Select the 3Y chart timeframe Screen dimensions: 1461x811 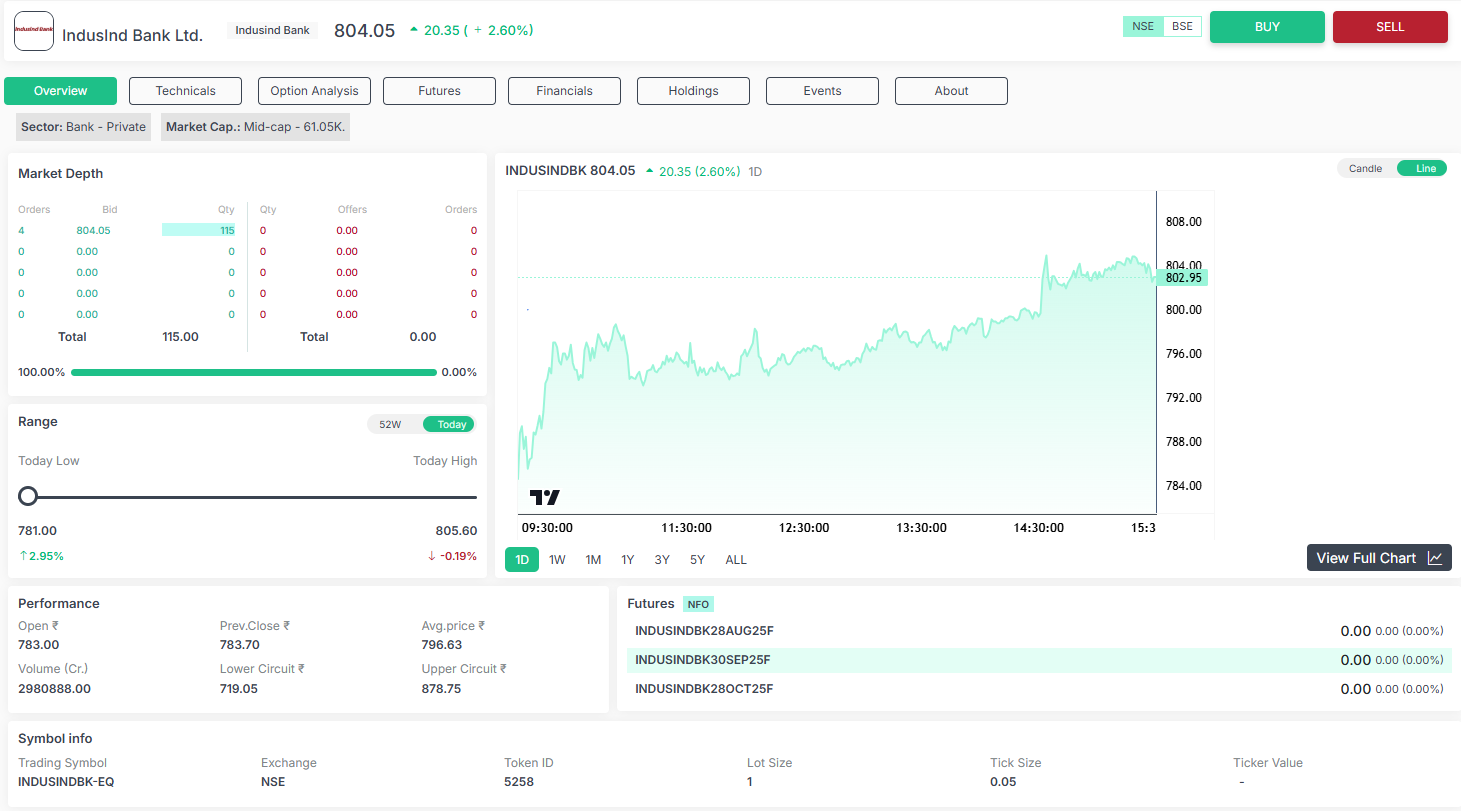(x=662, y=560)
